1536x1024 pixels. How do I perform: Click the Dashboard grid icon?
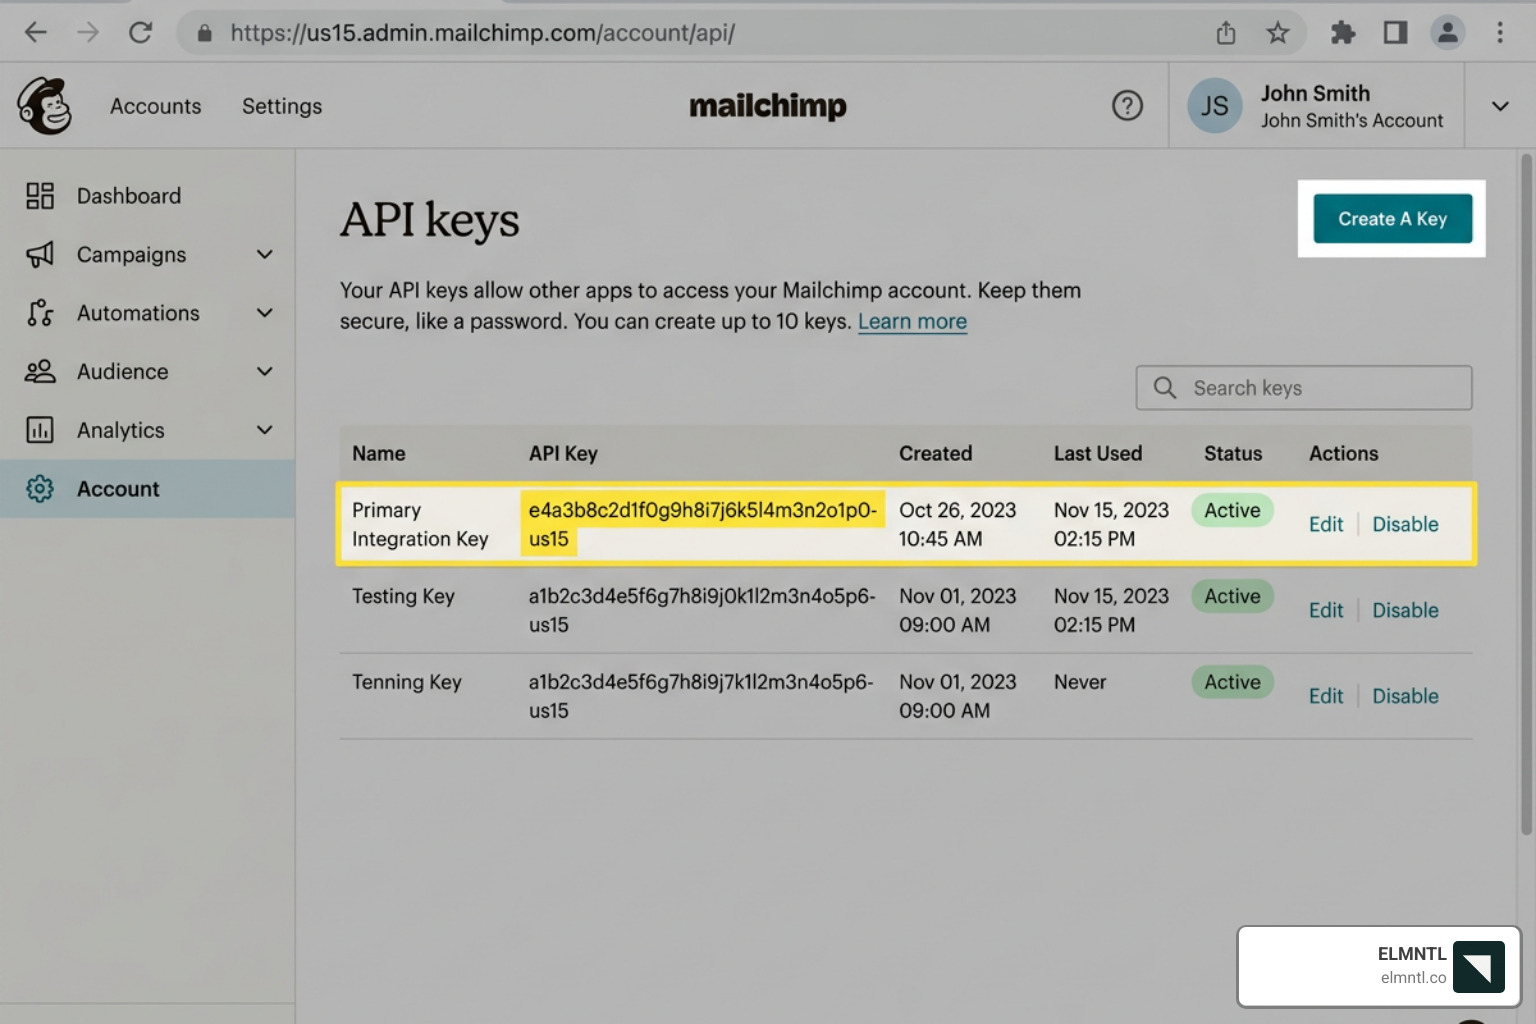click(x=40, y=196)
